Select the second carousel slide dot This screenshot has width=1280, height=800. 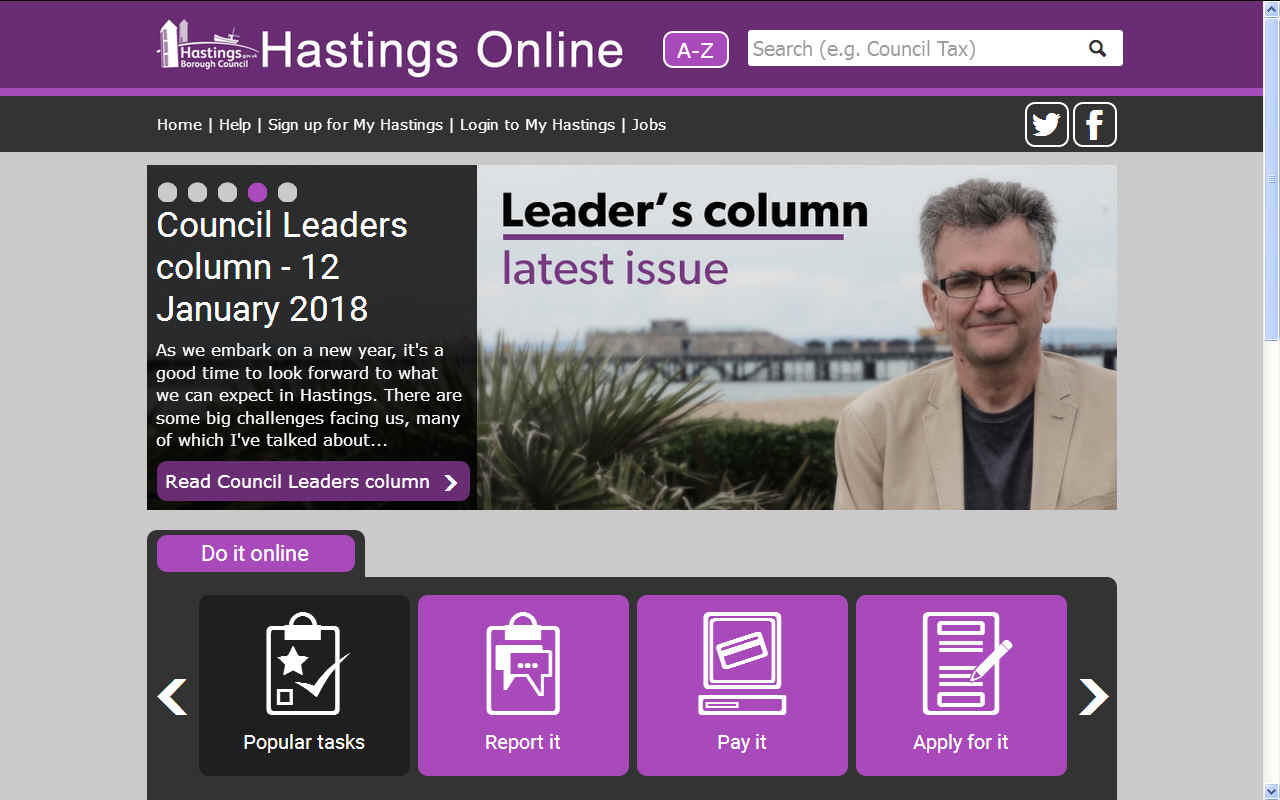click(198, 192)
